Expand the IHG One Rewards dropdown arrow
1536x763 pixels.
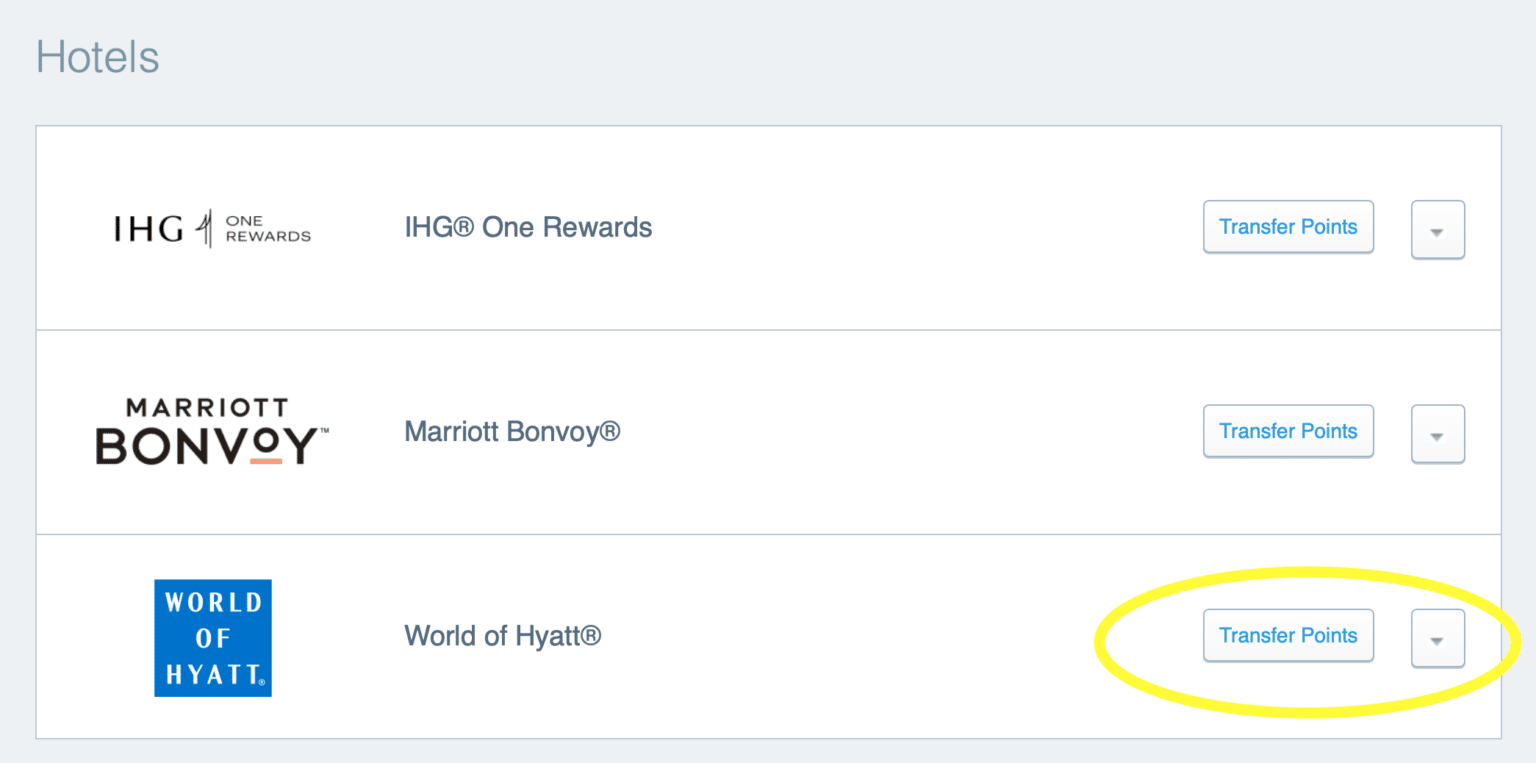click(1437, 230)
